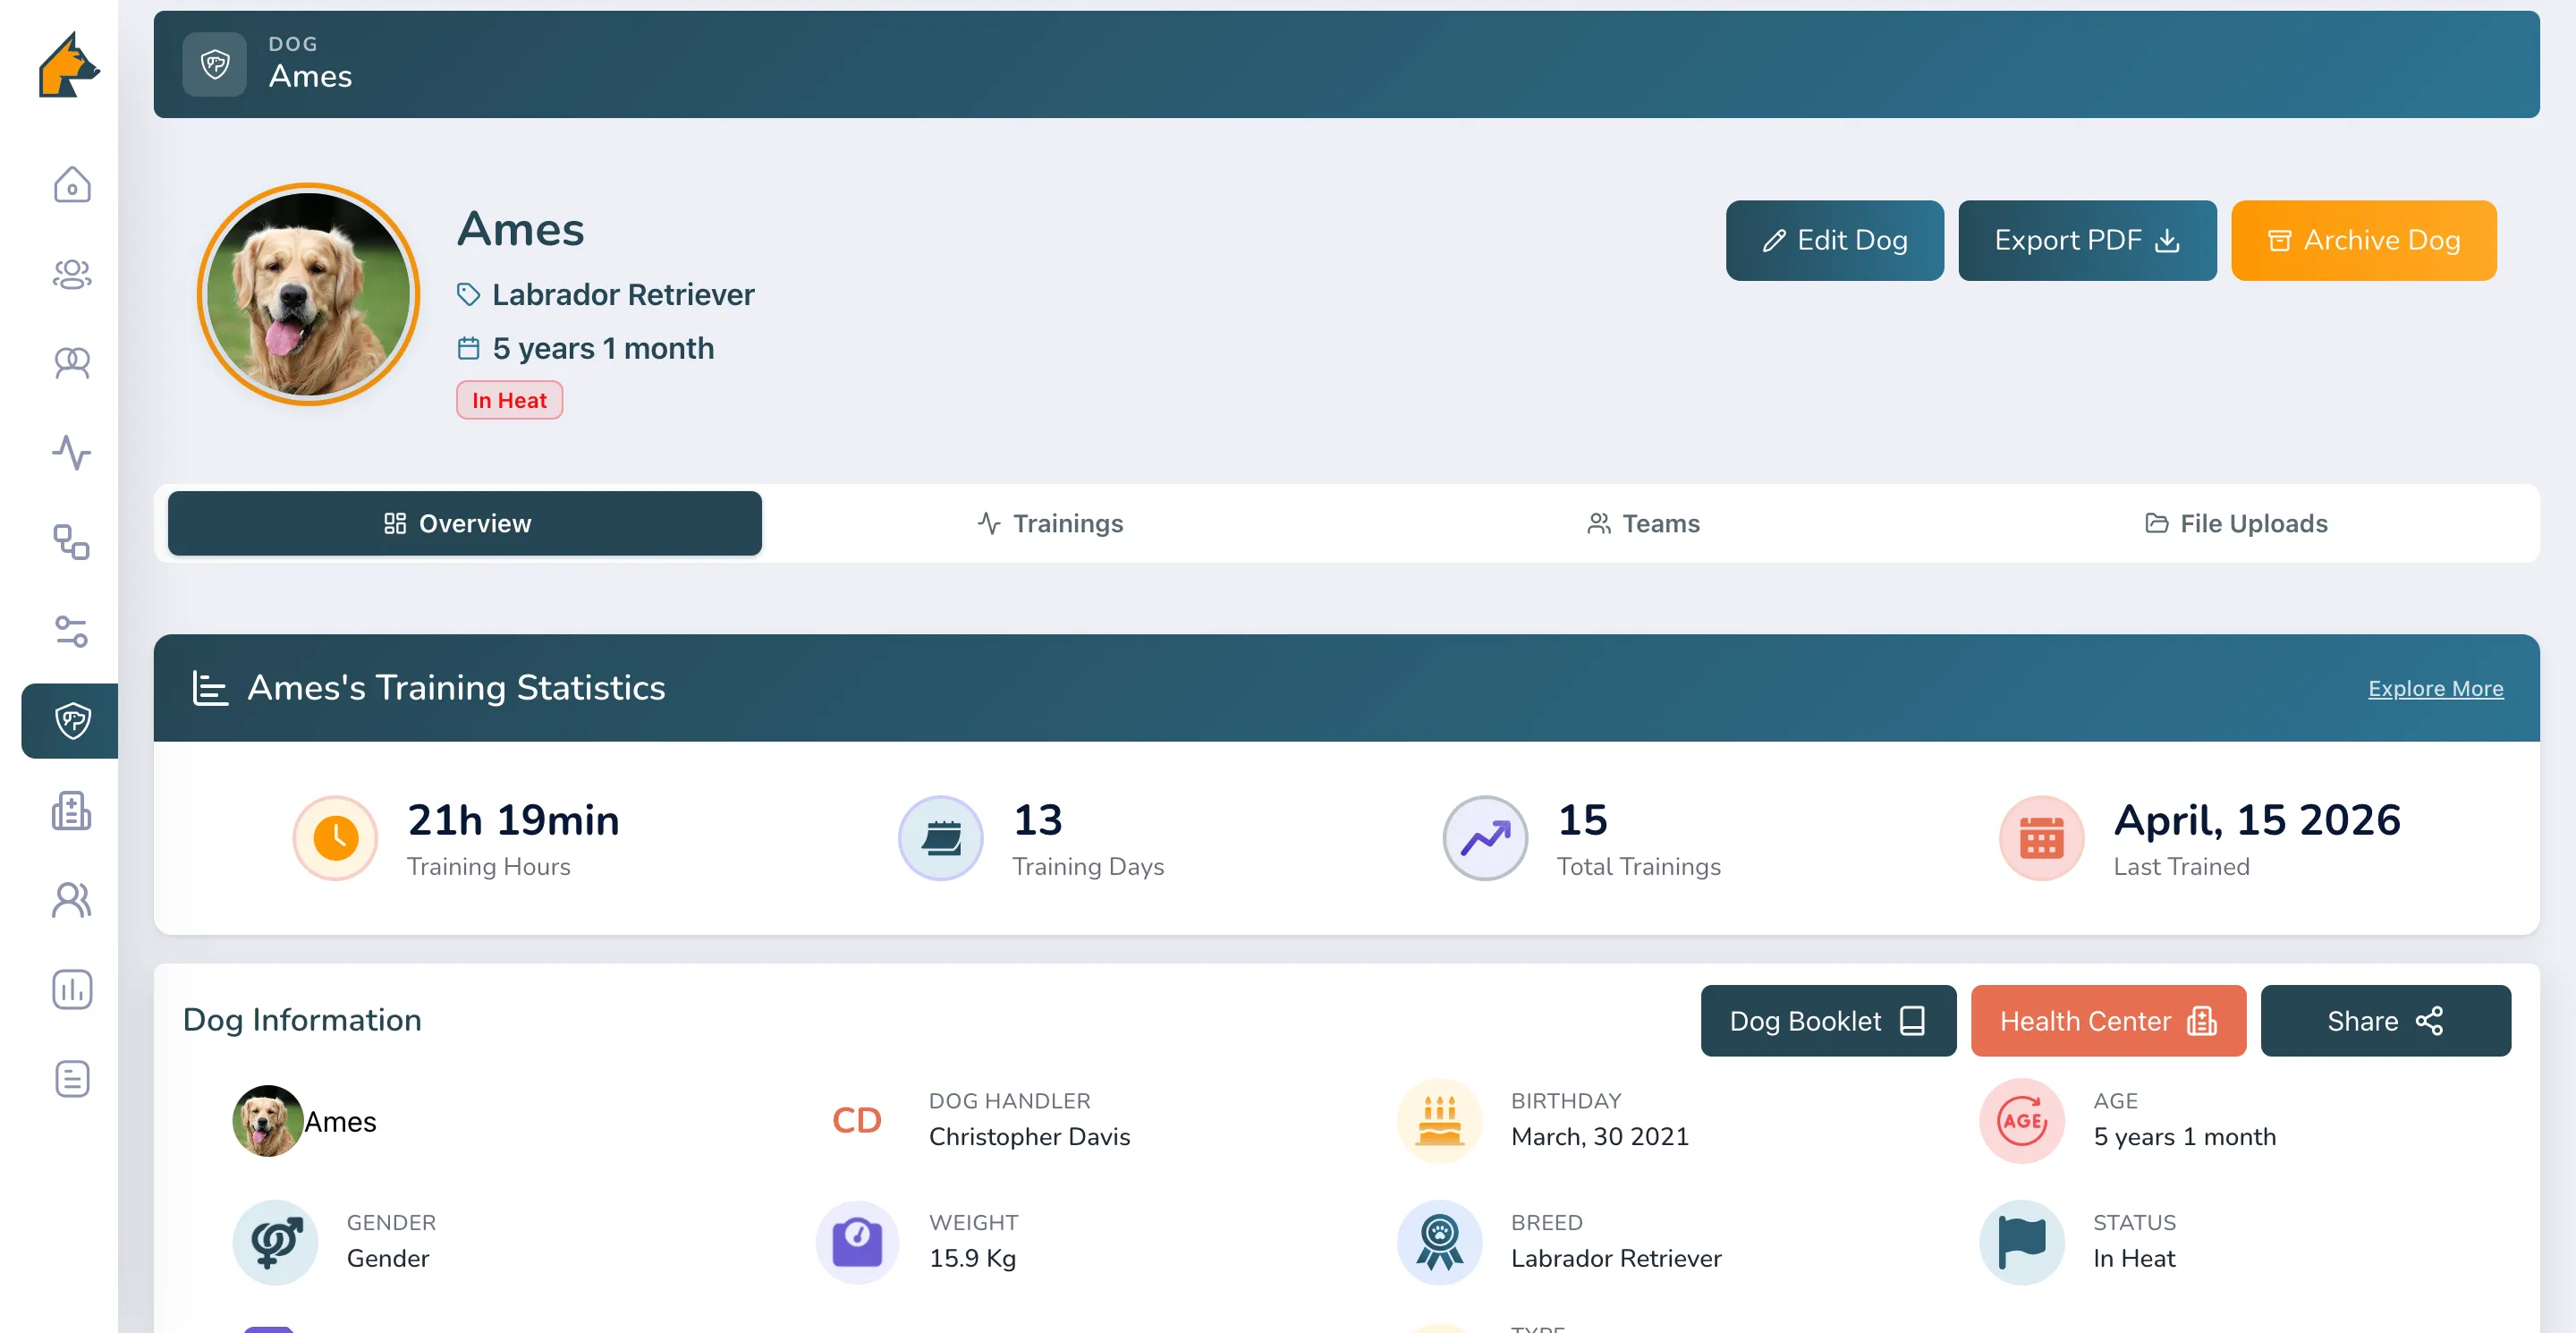Viewport: 2576px width, 1333px height.
Task: Open the Teams tab
Action: click(1643, 523)
